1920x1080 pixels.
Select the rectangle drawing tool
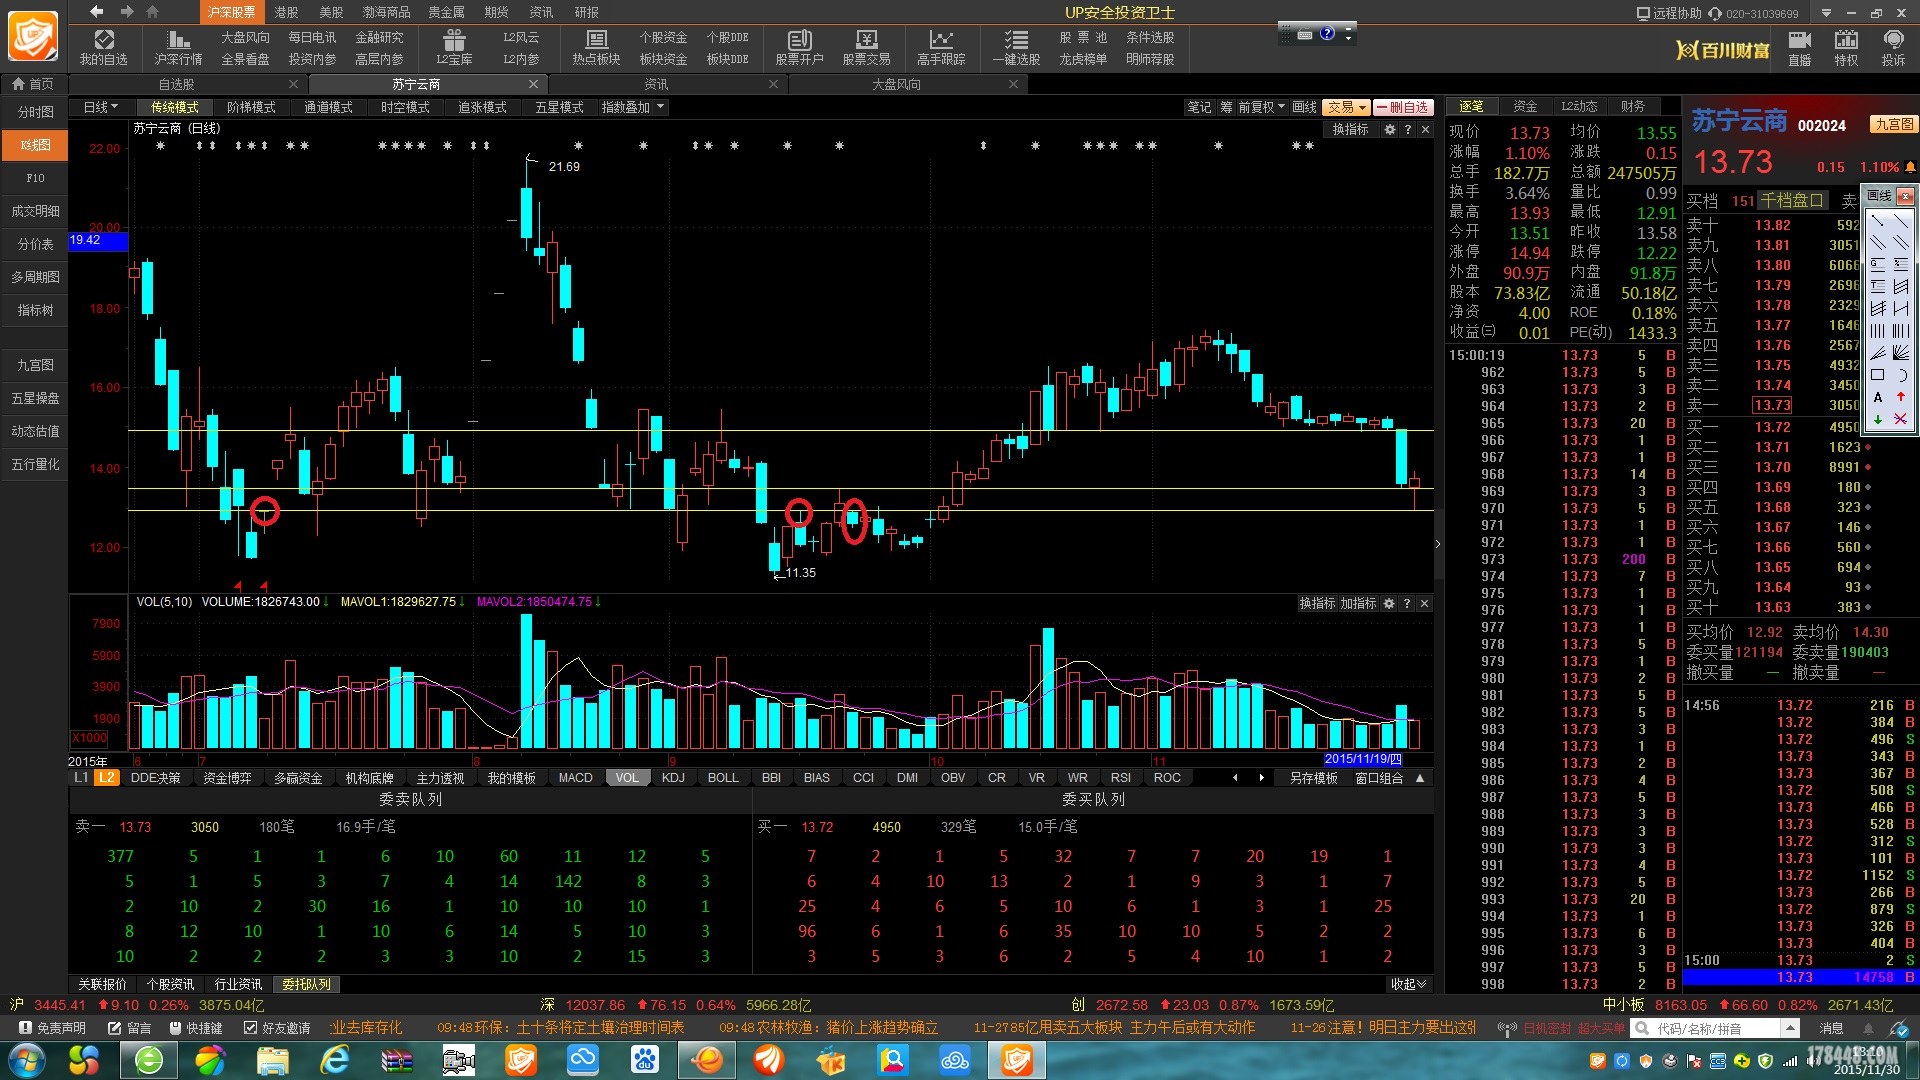pyautogui.click(x=1878, y=375)
